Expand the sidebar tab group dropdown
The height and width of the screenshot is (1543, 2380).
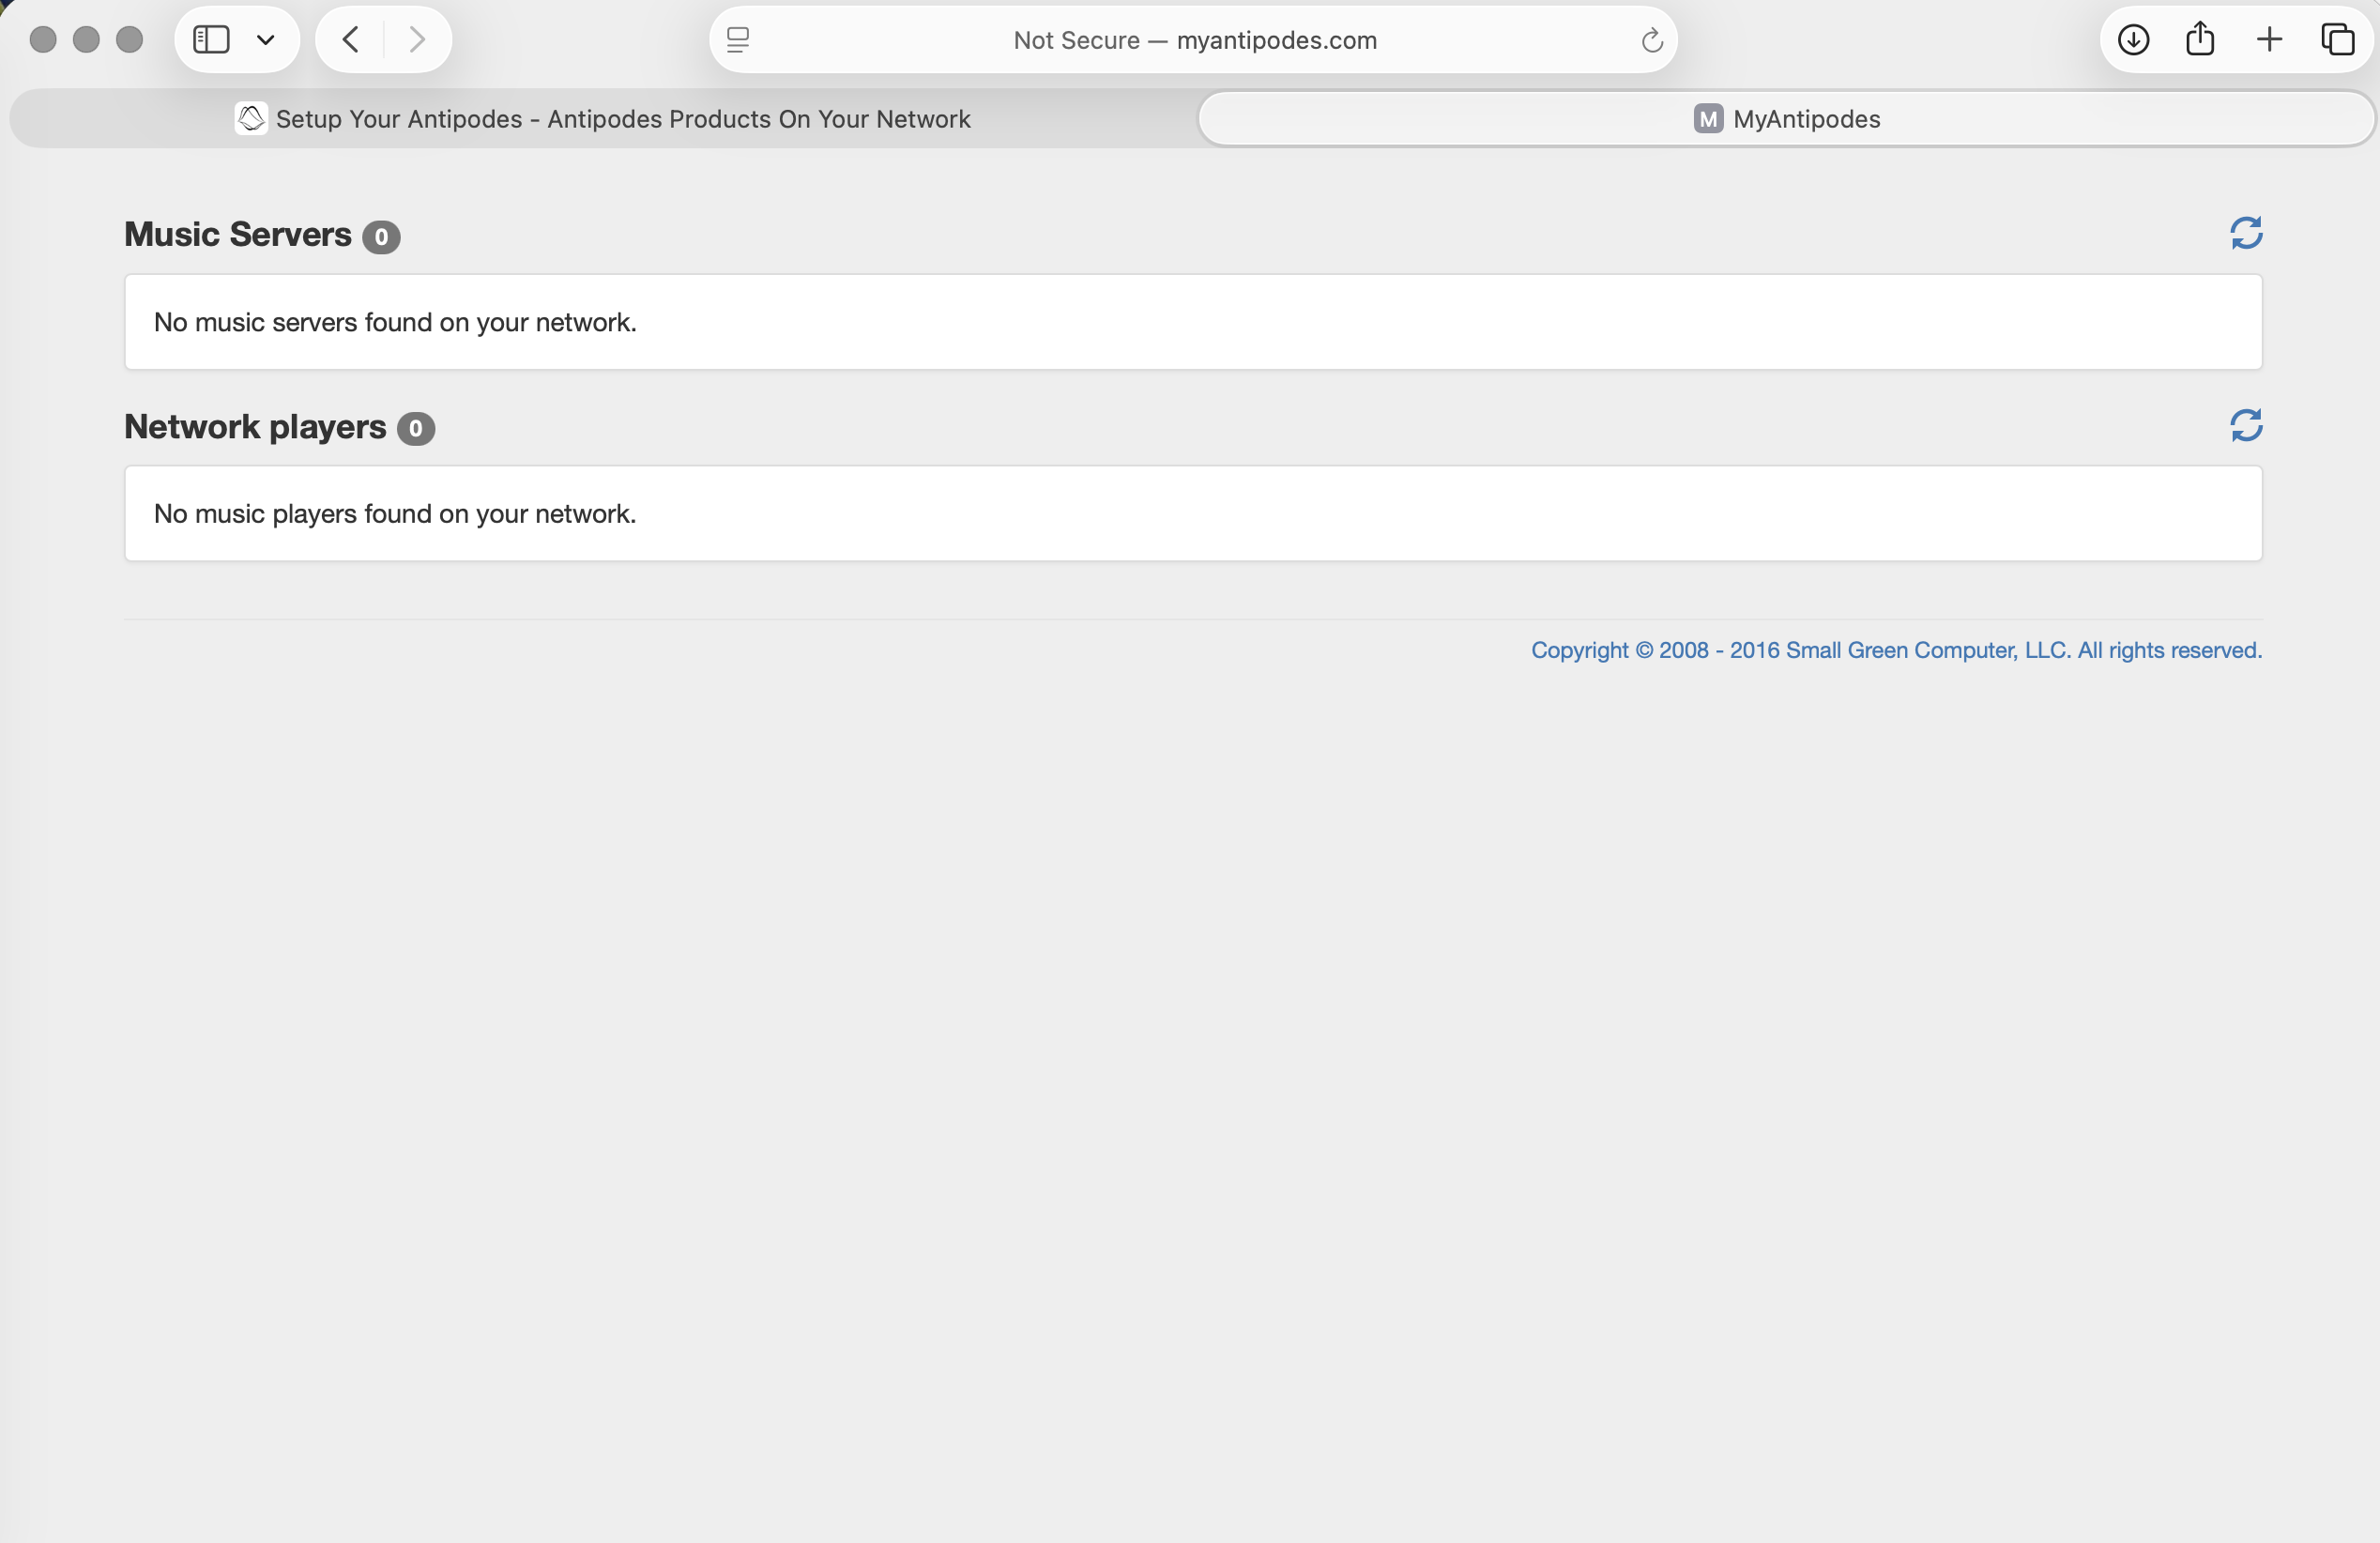[265, 40]
